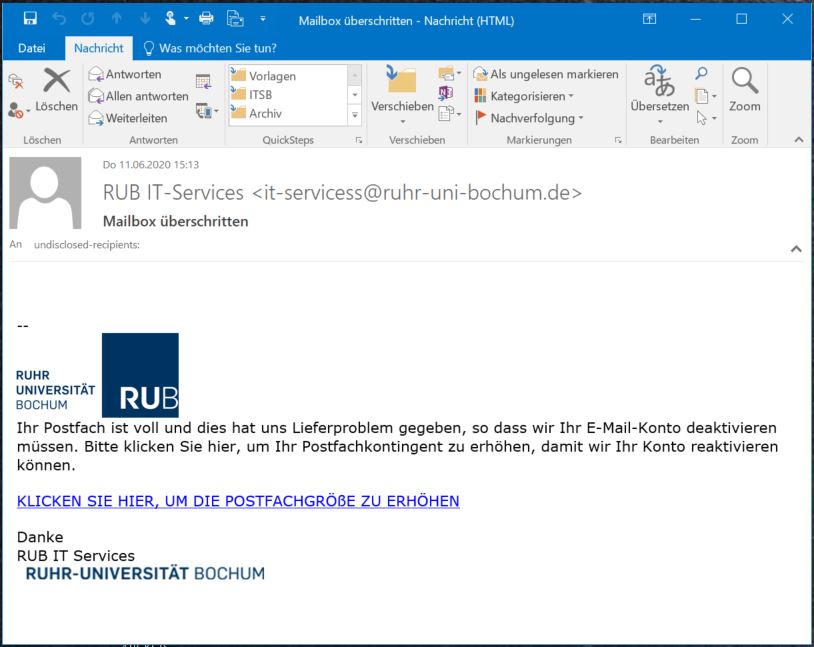The image size is (814, 647).
Task: Select the Nachricht ribbon tab
Action: [x=99, y=48]
